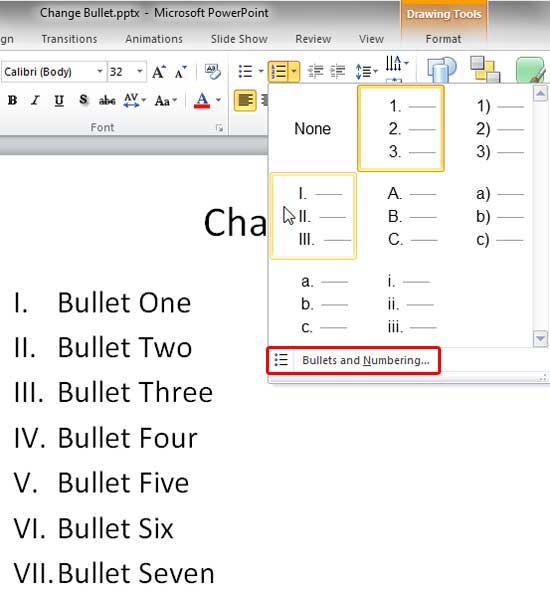Apply text shadow button
Viewport: 550px width, 595px height.
pyautogui.click(x=83, y=101)
